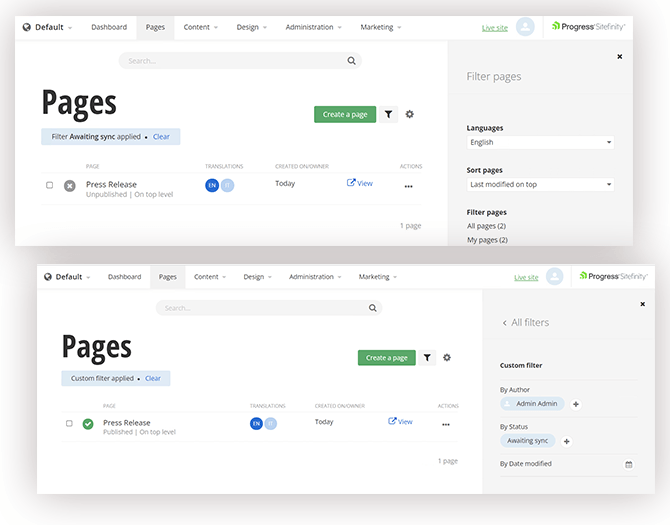Go back using the All filters chevron
Viewport: 670px width, 525px height.
point(504,323)
